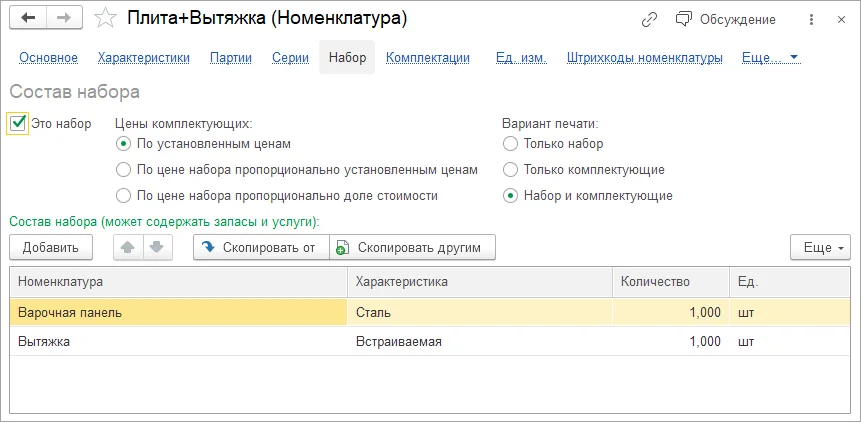The image size is (861, 422).
Task: Open Ед. изм. section
Action: [x=521, y=58]
